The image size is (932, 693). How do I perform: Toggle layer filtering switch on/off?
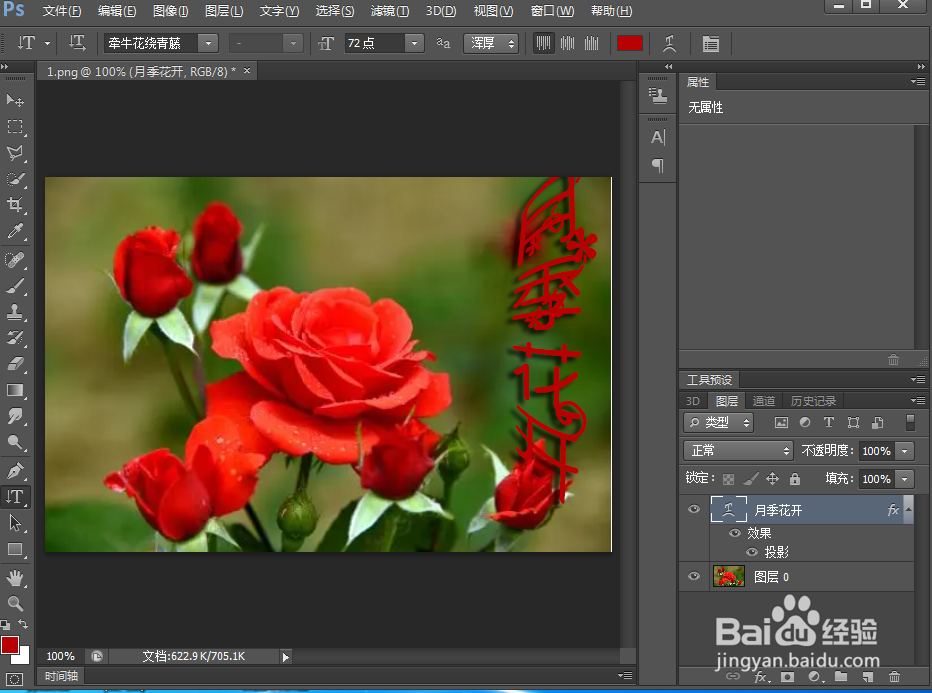tap(910, 422)
